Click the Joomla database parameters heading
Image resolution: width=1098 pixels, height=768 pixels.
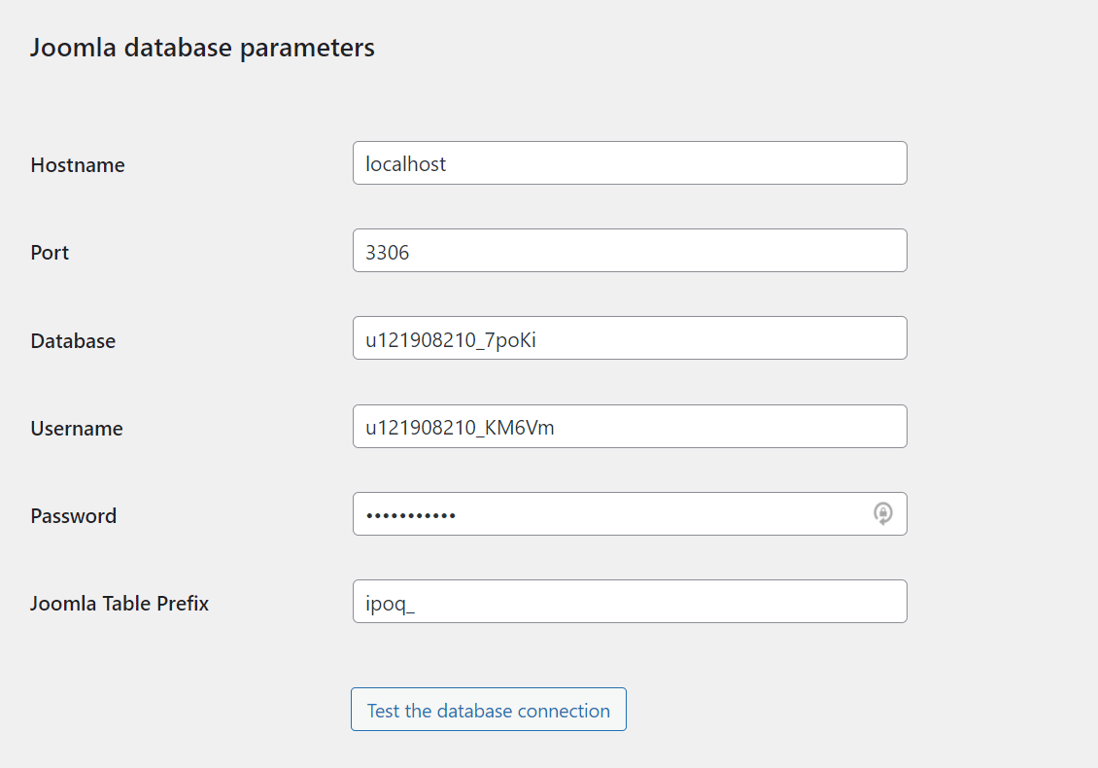point(202,46)
